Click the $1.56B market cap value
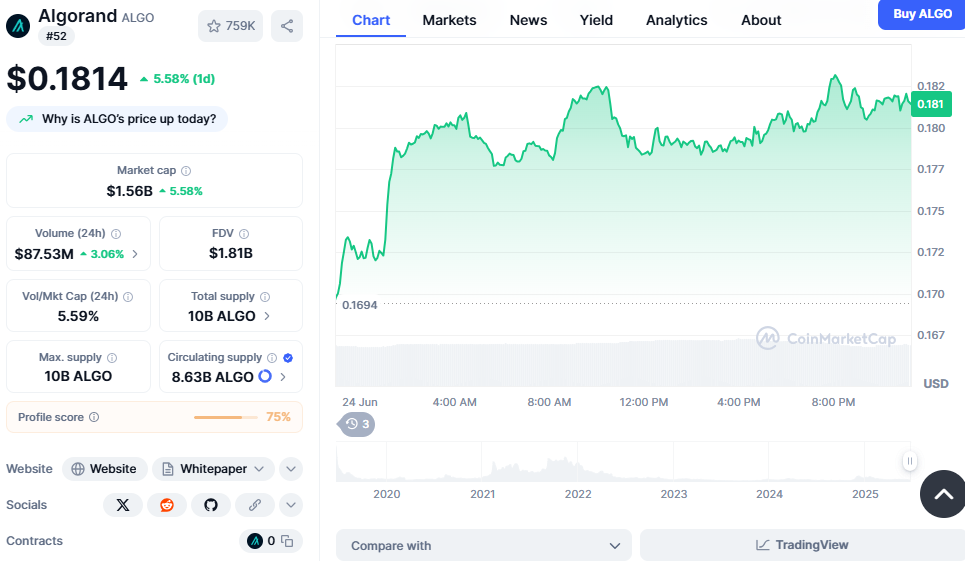The width and height of the screenshot is (965, 561). pos(129,191)
